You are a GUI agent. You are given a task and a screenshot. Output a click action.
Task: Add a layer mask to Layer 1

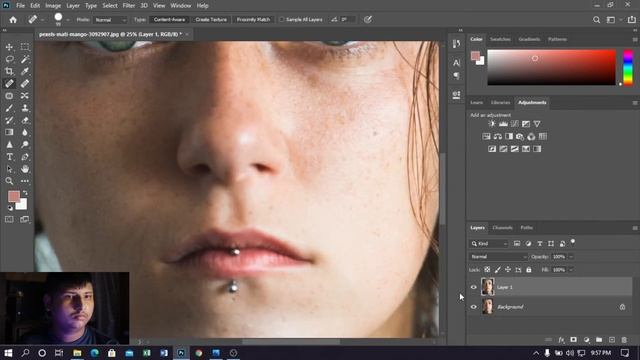pyautogui.click(x=573, y=340)
